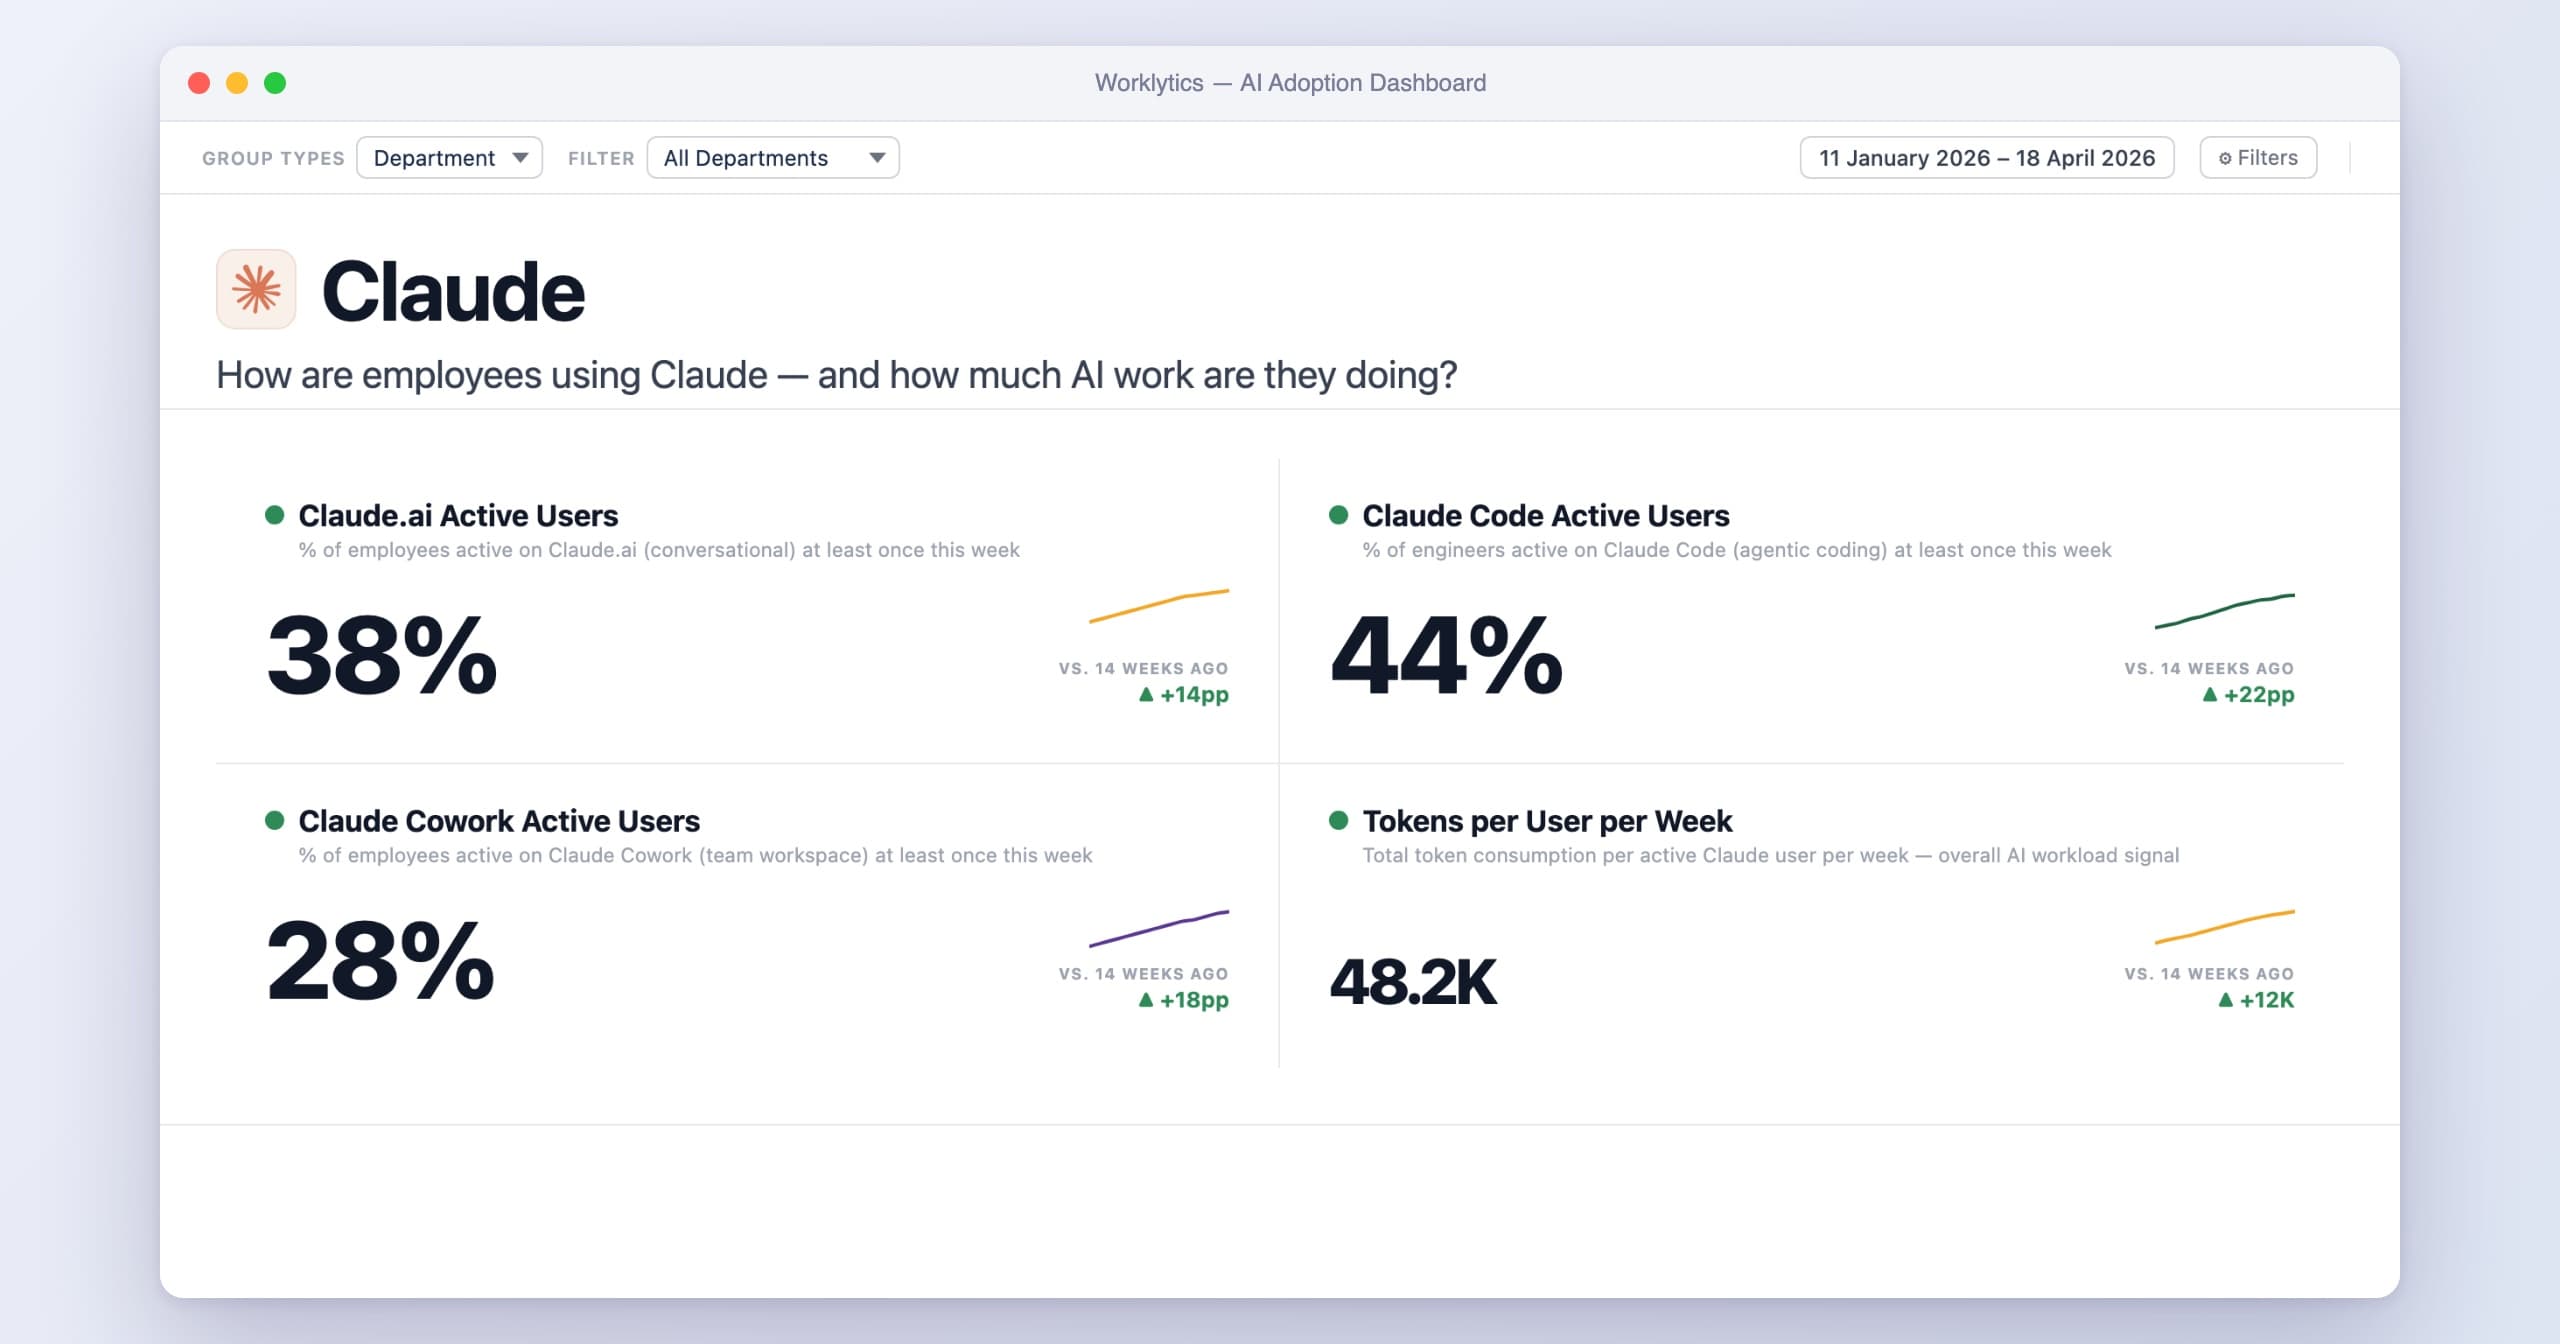Click the +14pp change indicator
Viewport: 2560px width, 1344px height.
coord(1184,694)
